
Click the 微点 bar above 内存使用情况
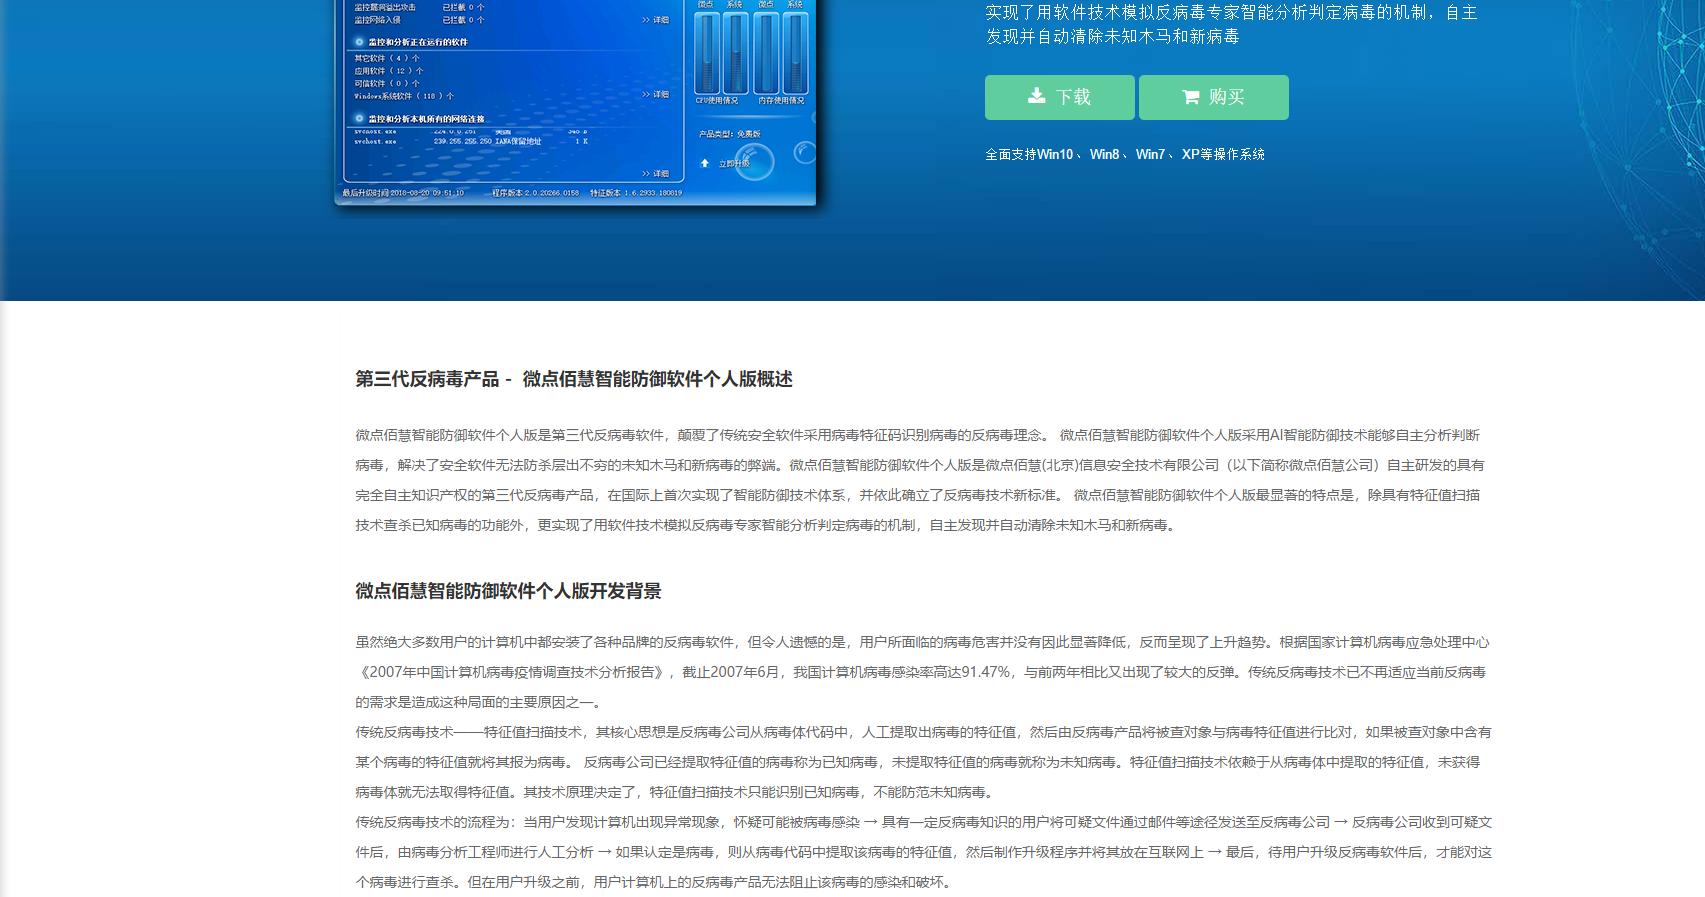click(766, 53)
